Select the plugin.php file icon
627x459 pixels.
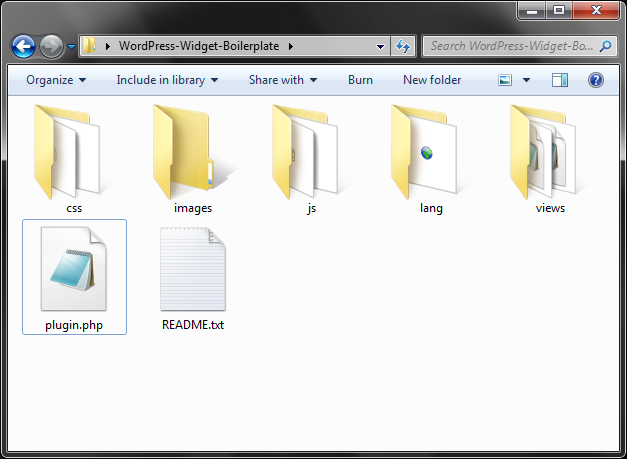[74, 269]
